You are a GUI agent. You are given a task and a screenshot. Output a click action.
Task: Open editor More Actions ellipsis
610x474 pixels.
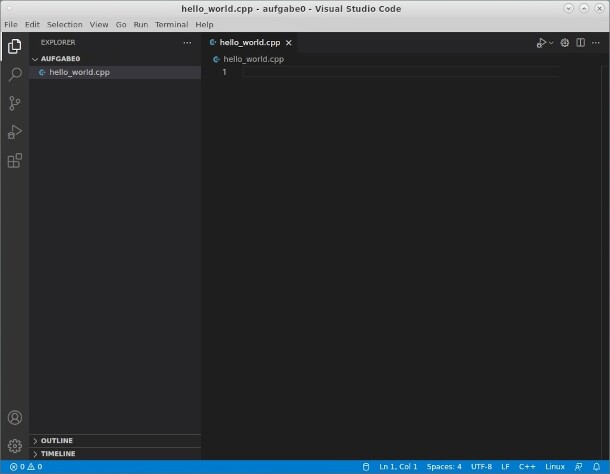[596, 43]
